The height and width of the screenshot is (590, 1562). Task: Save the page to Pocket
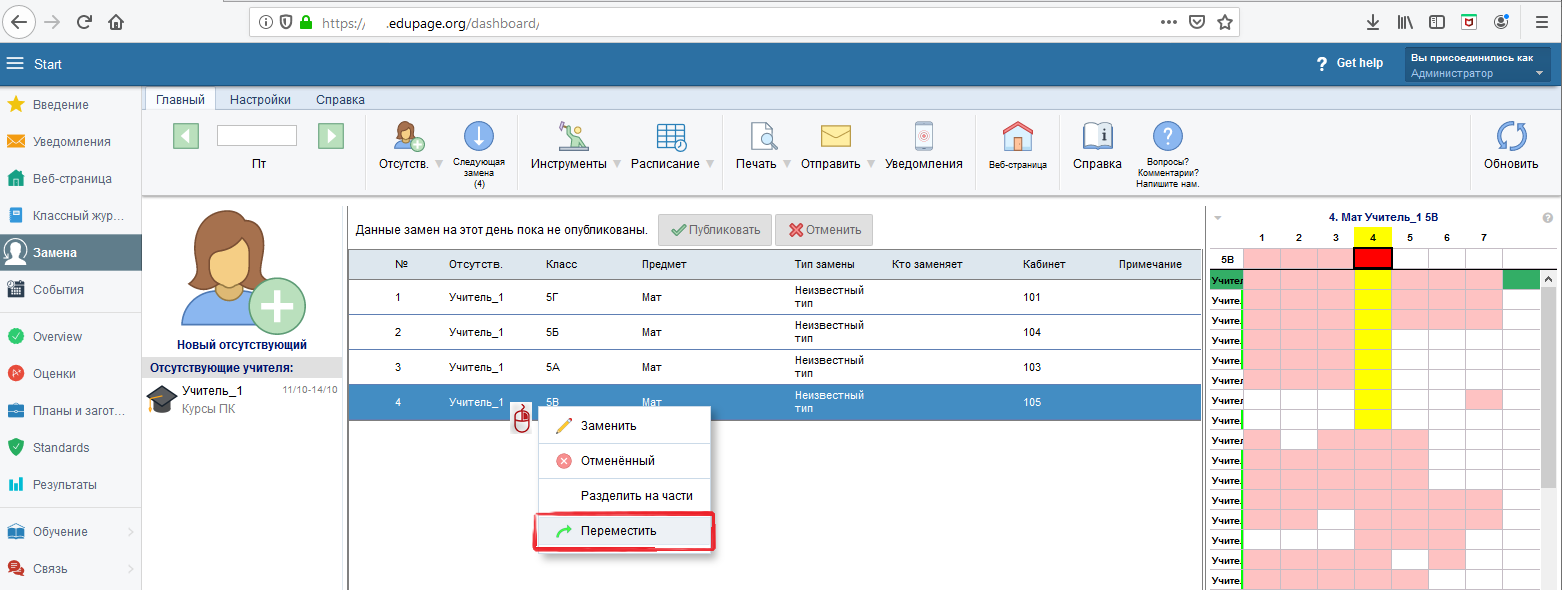point(1196,22)
